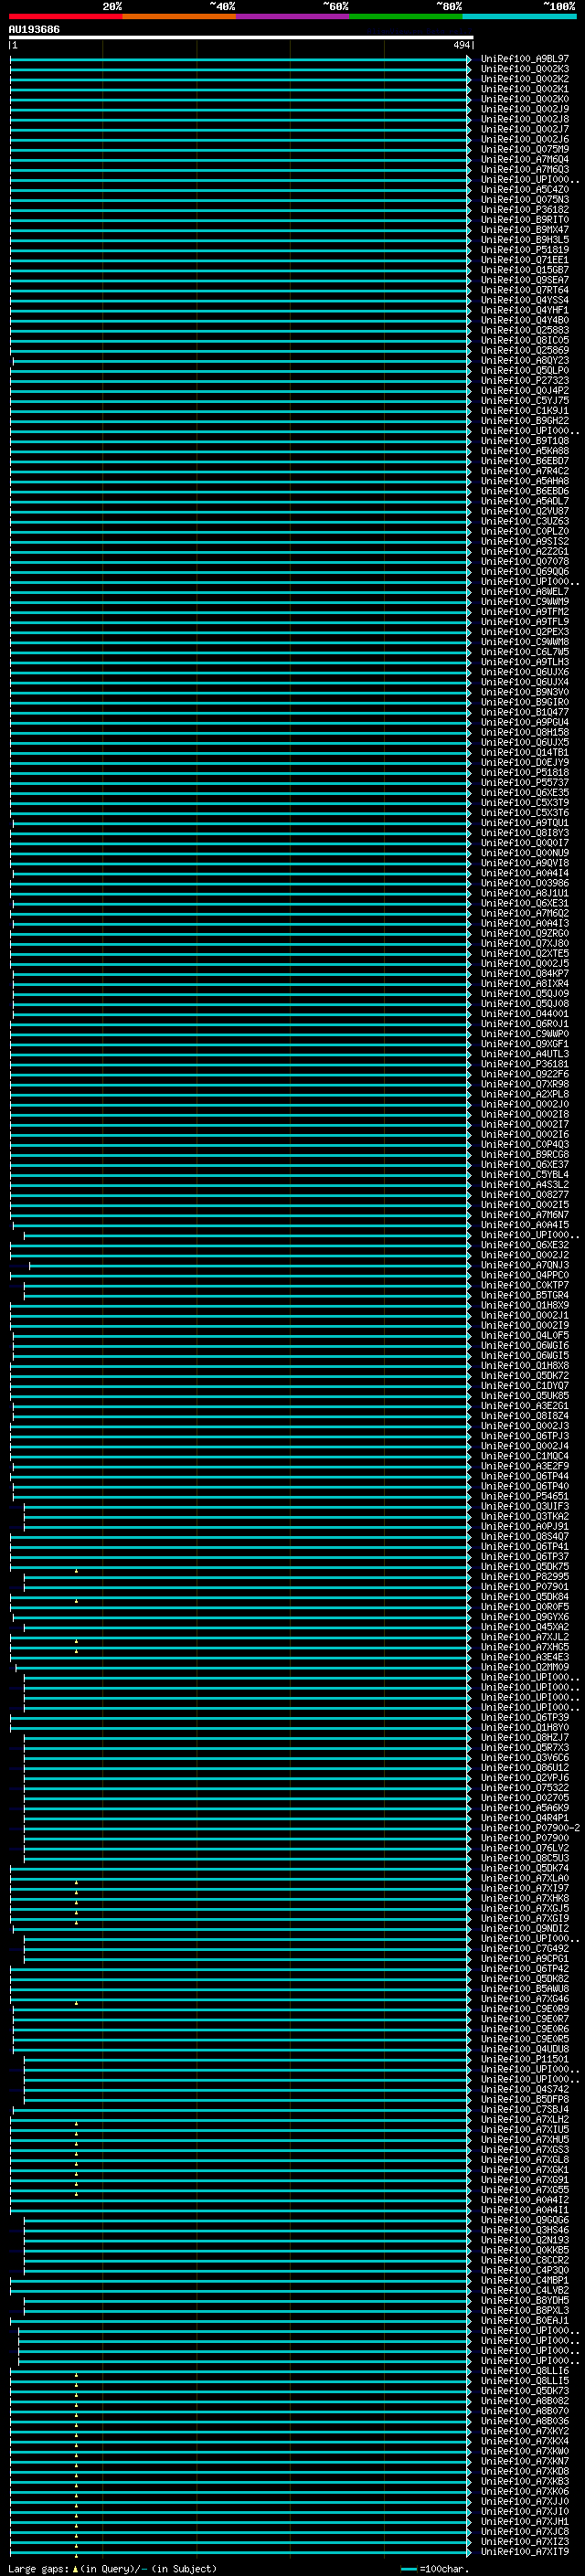This screenshot has height=2576, width=585.
Task: Open hit UniRef100_Q2MM09
Action: pyautogui.click(x=524, y=1668)
